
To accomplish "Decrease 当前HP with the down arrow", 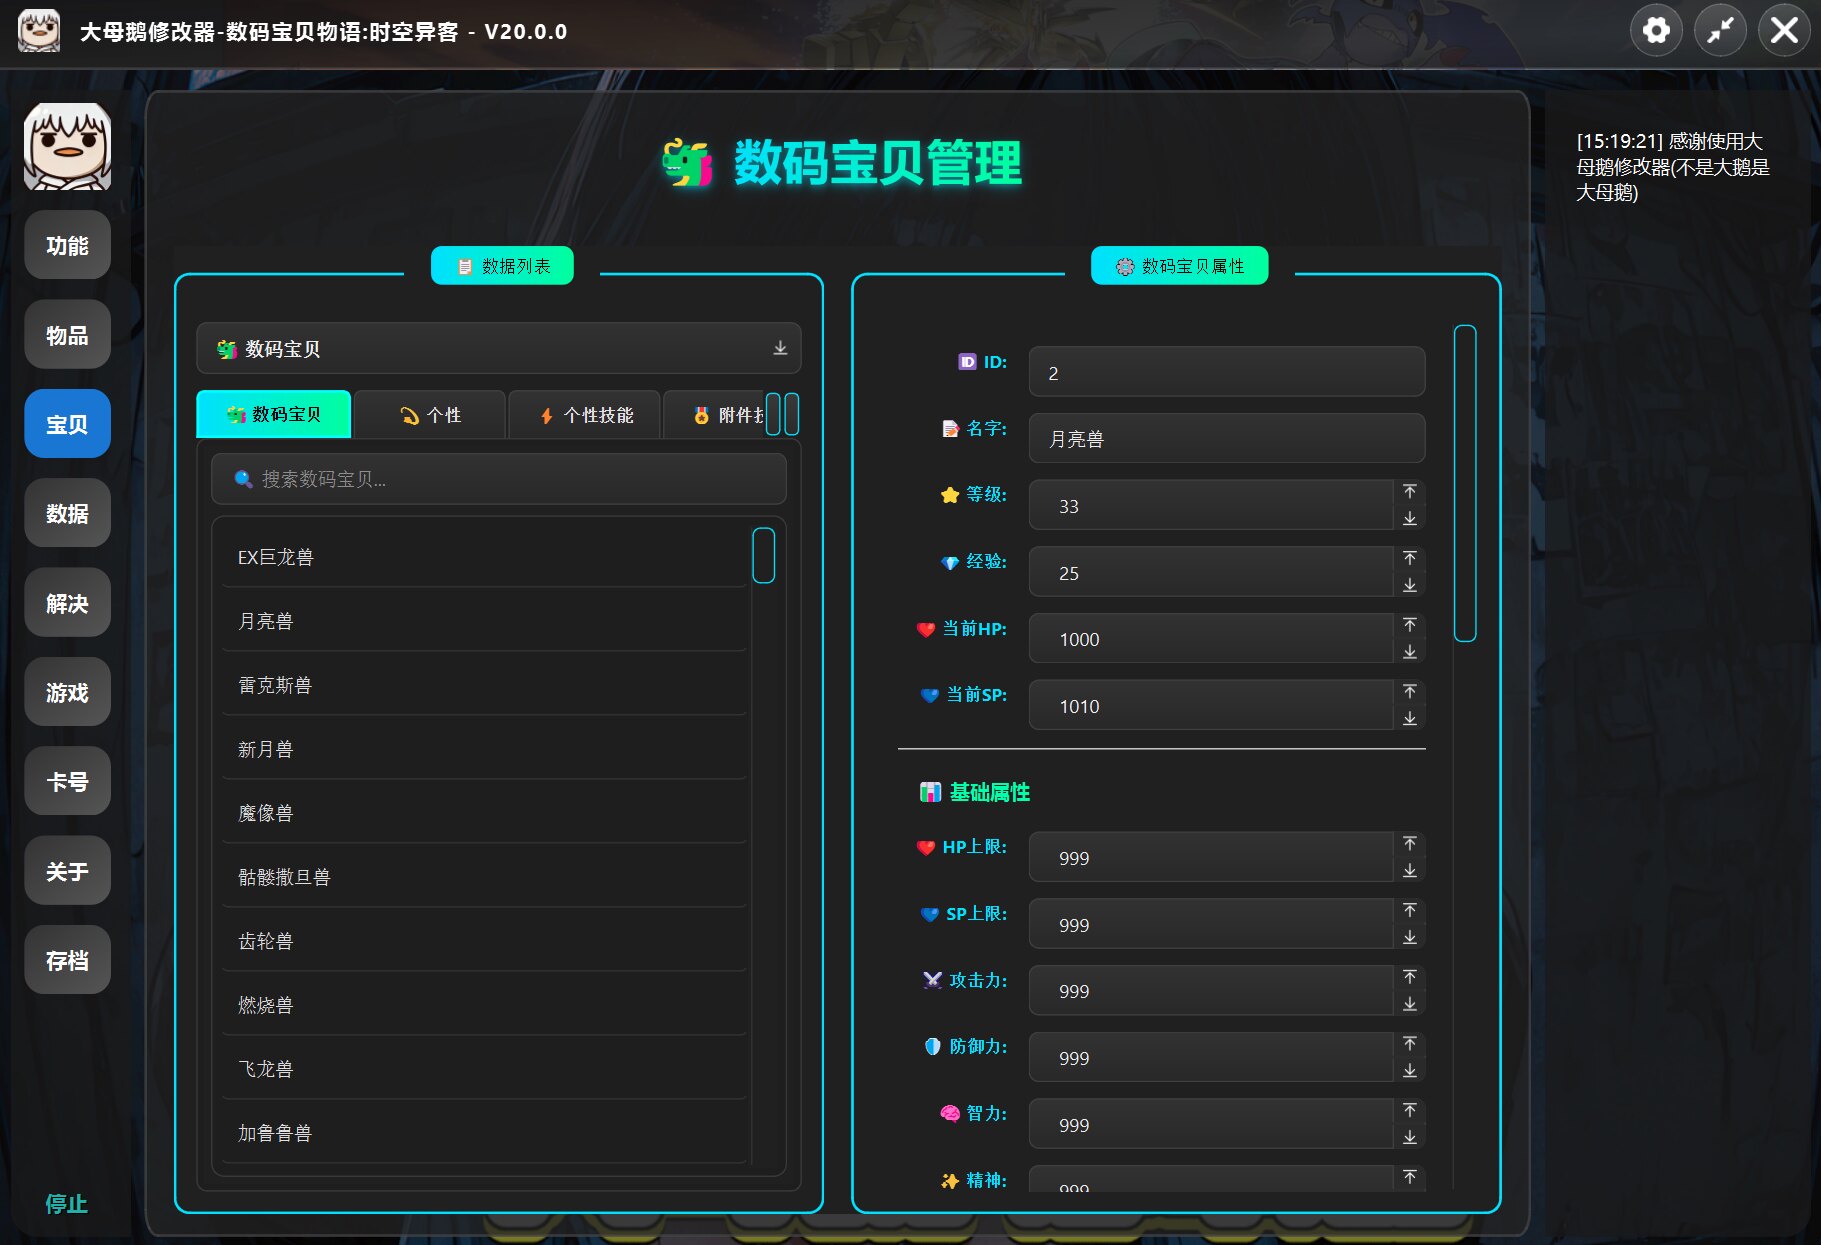I will point(1409,652).
